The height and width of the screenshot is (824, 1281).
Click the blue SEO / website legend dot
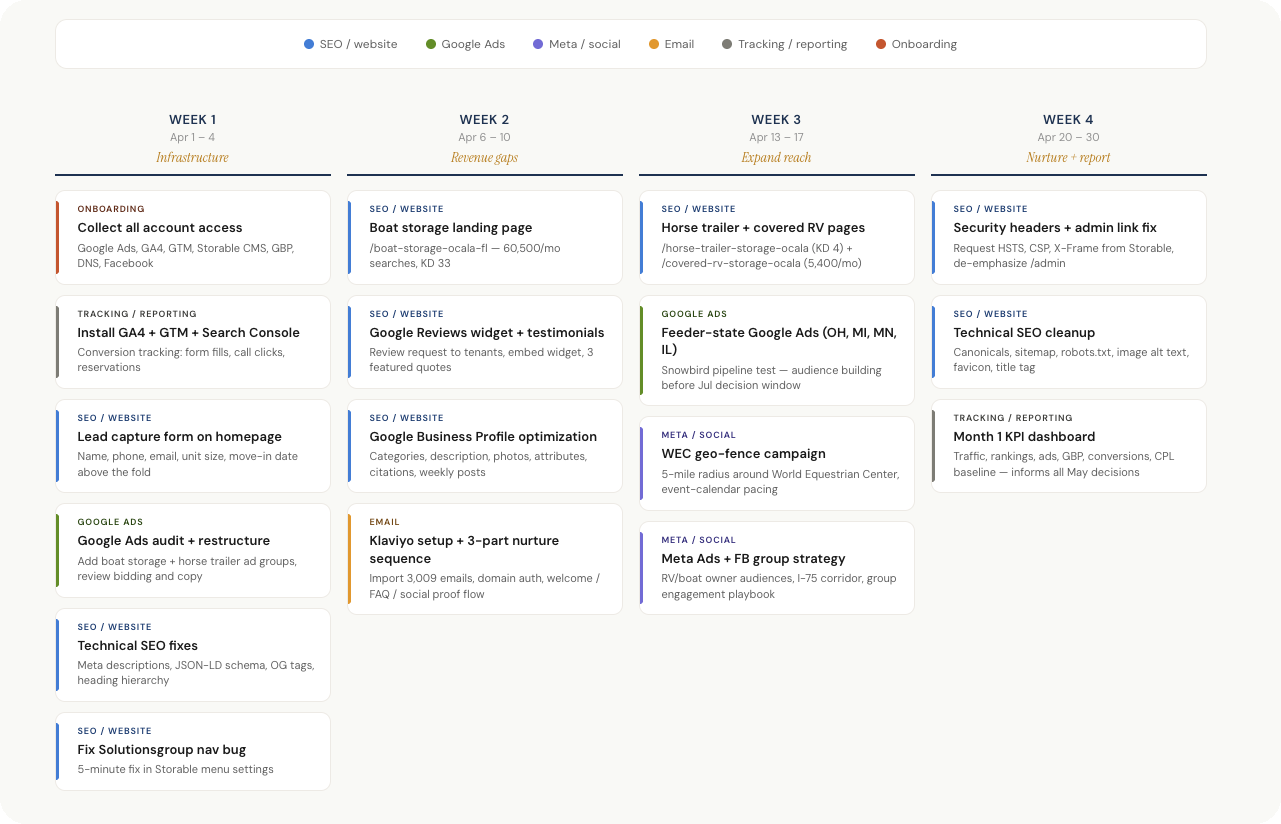click(309, 44)
